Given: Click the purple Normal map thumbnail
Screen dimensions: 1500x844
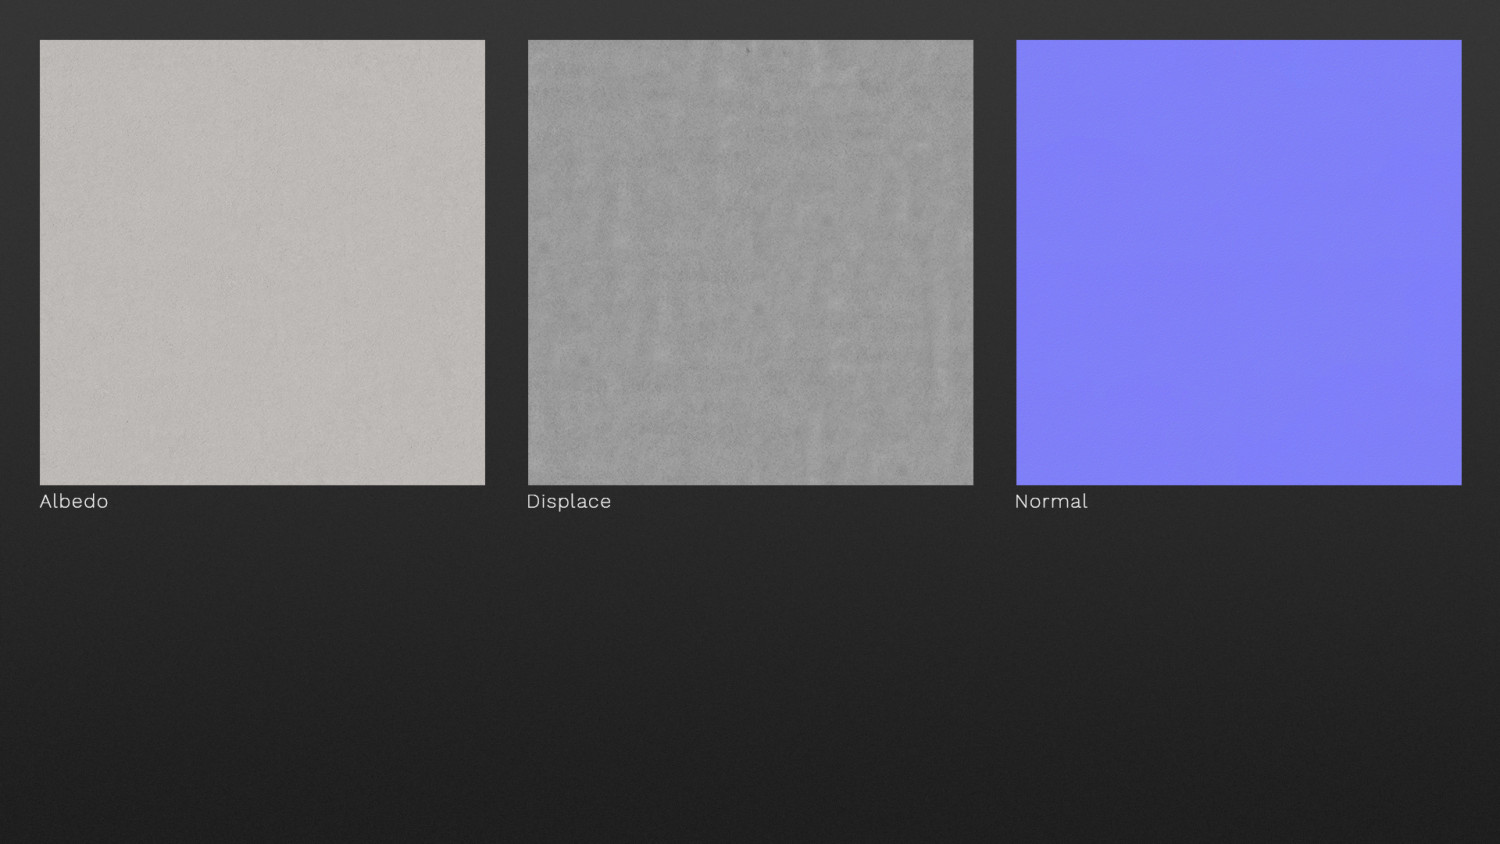Looking at the screenshot, I should pyautogui.click(x=1238, y=262).
